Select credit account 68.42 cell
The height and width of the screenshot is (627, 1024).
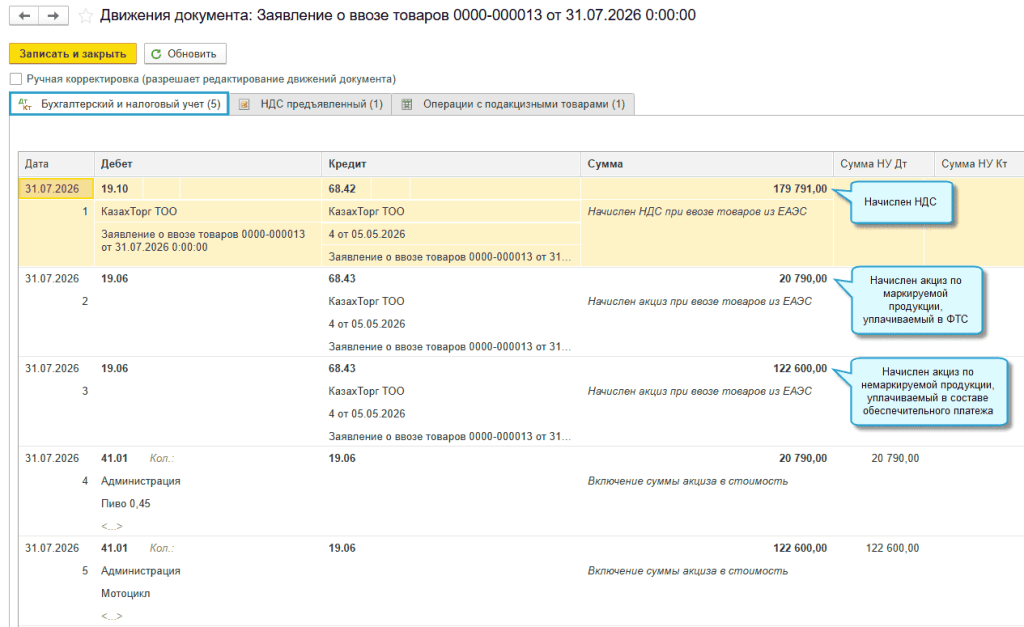tap(347, 189)
